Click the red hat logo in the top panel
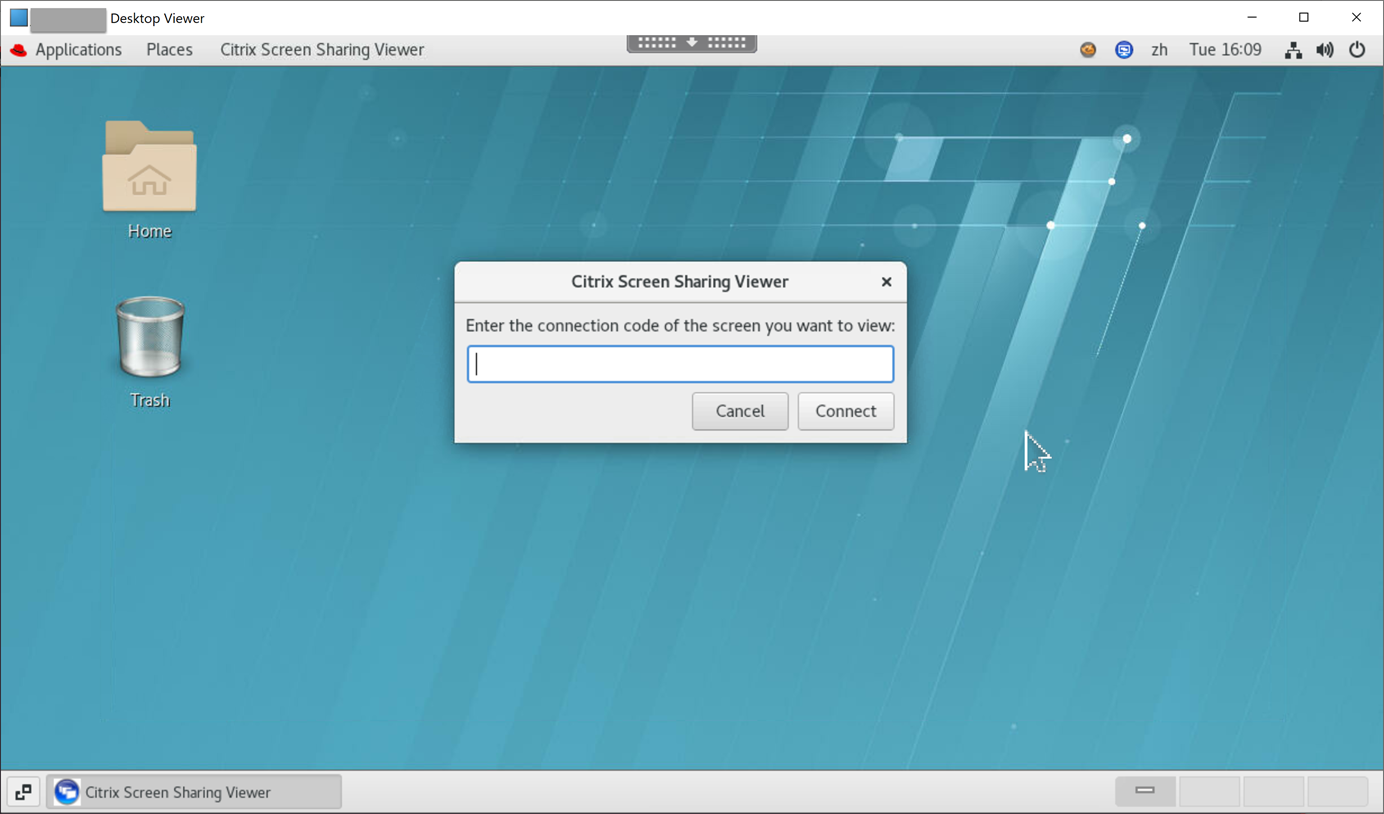Image resolution: width=1384 pixels, height=814 pixels. pyautogui.click(x=18, y=50)
